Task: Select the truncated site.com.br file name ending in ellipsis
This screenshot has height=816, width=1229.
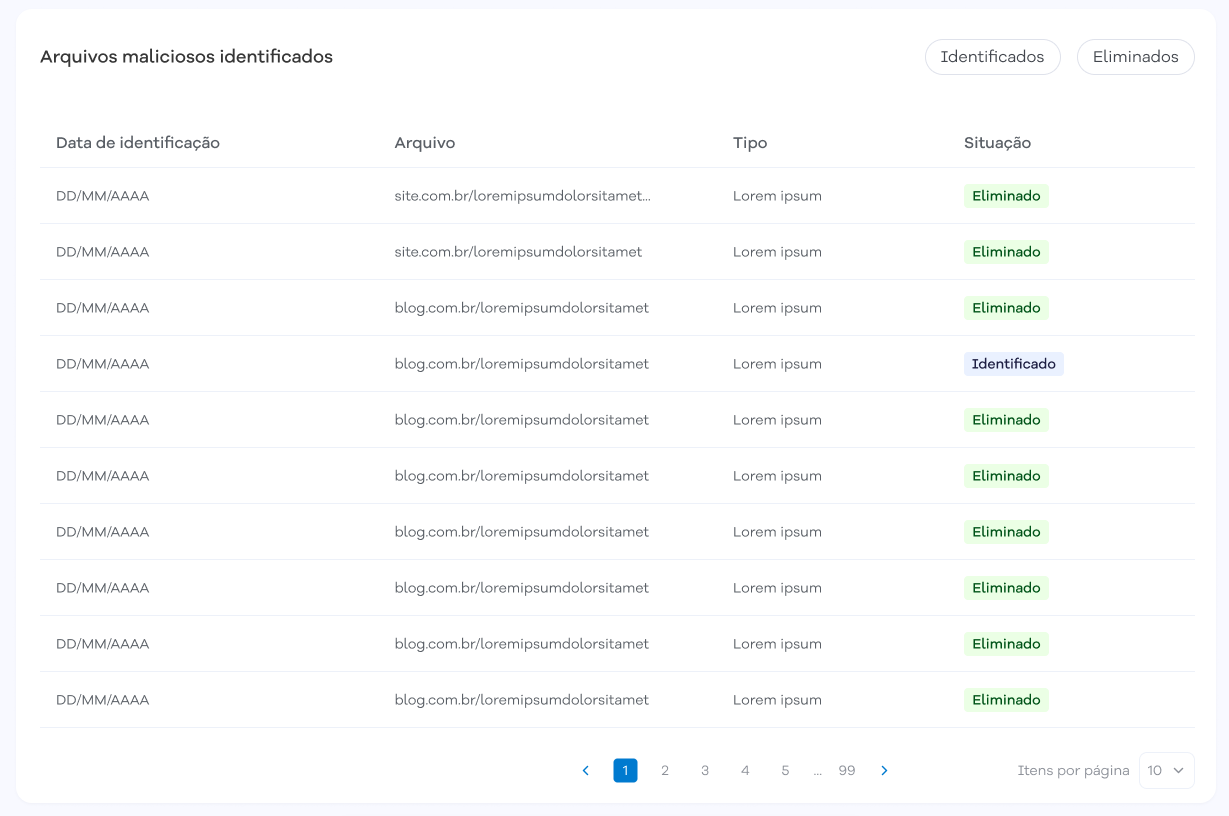Action: pos(523,196)
